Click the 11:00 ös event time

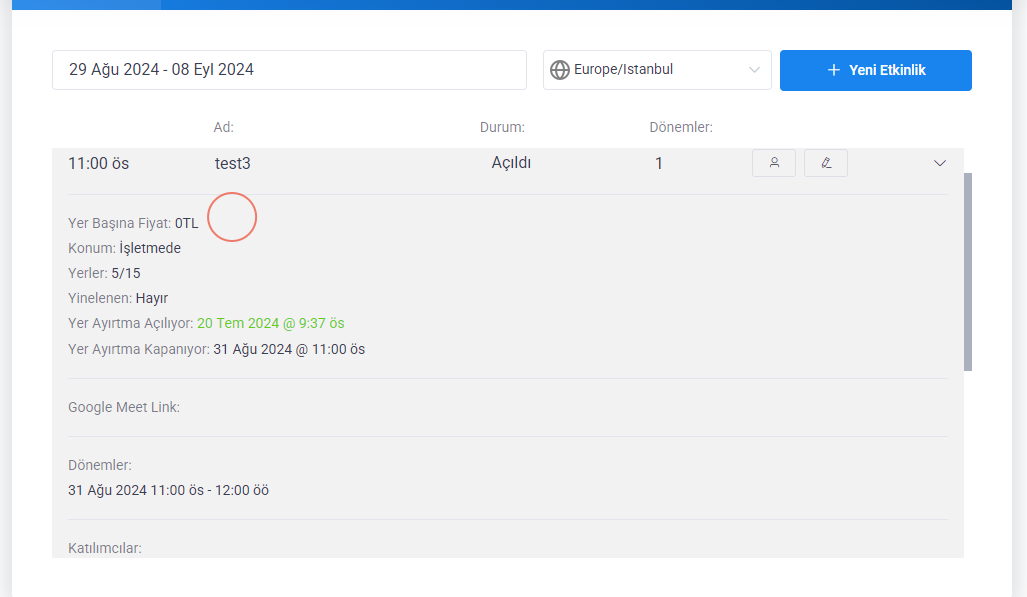[98, 163]
